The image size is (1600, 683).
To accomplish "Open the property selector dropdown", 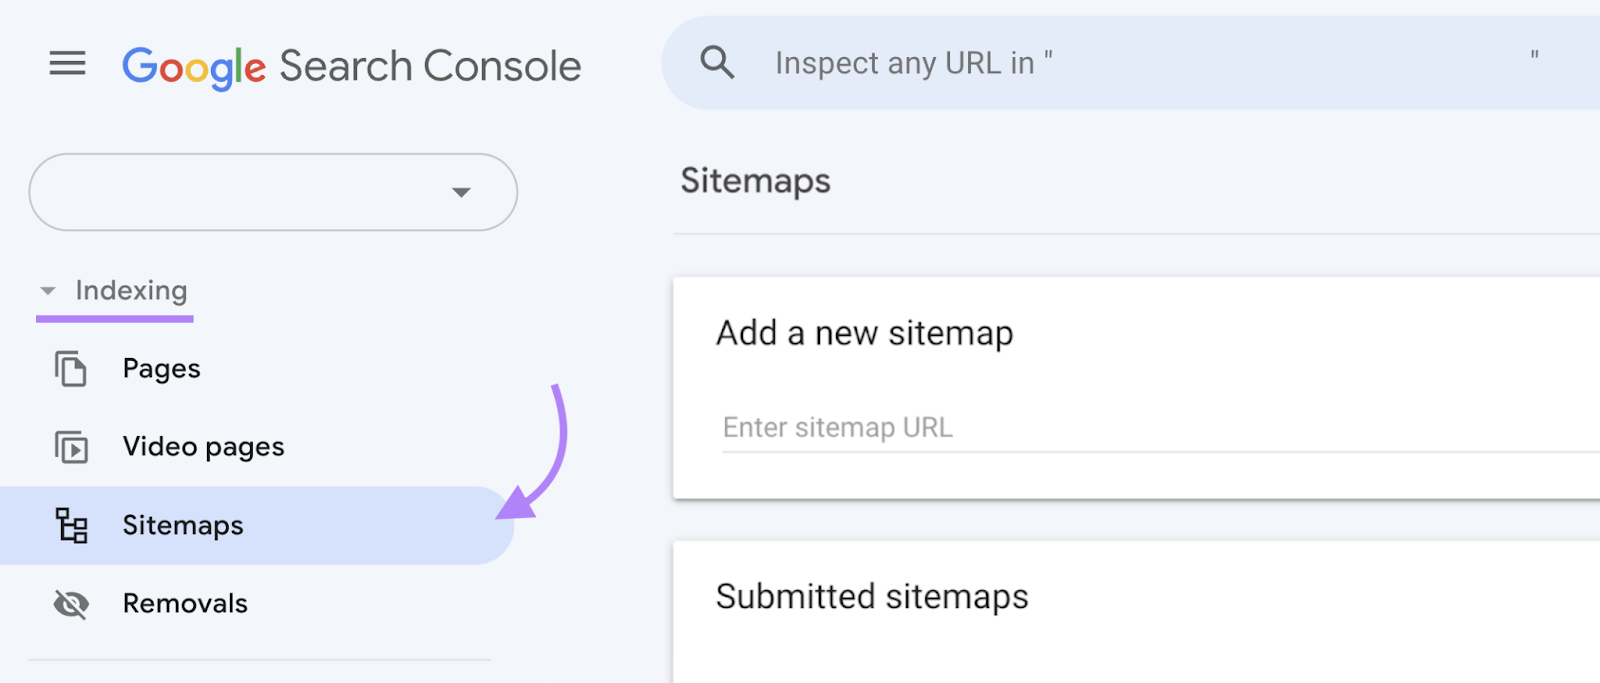I will (x=460, y=192).
